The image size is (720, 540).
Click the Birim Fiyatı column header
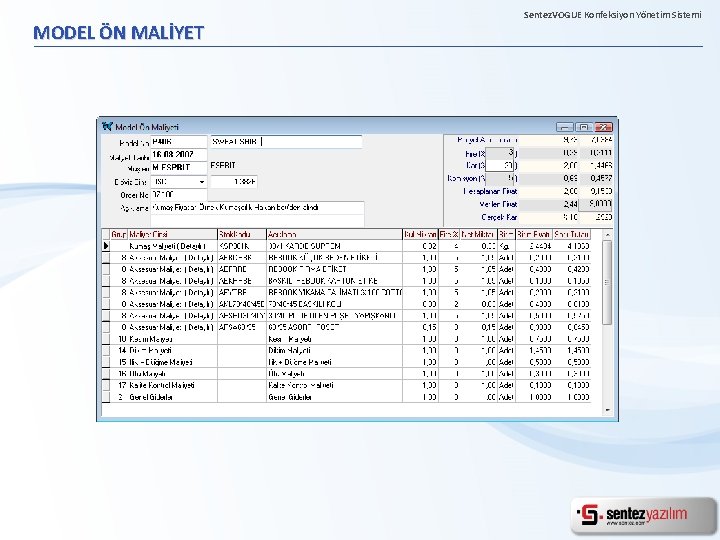point(534,234)
